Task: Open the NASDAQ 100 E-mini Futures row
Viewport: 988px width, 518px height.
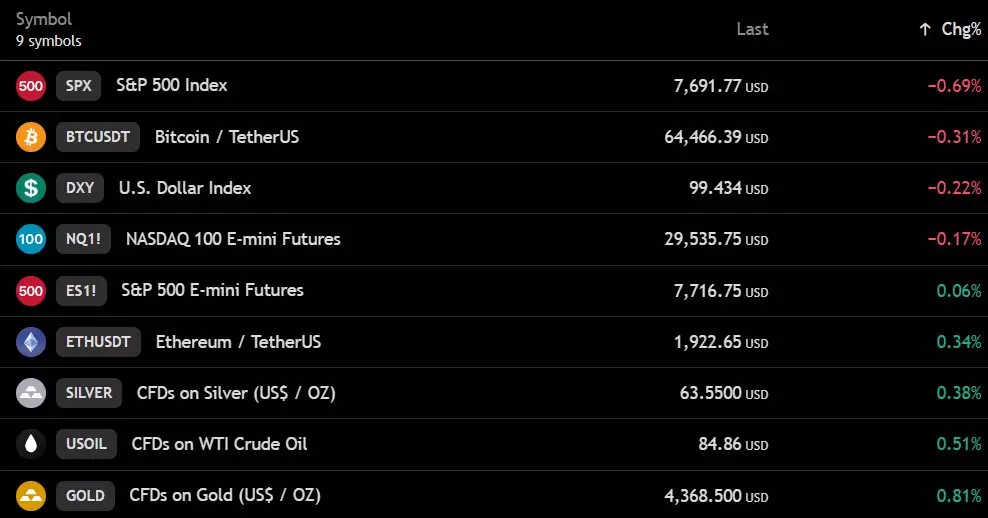Action: coord(494,239)
